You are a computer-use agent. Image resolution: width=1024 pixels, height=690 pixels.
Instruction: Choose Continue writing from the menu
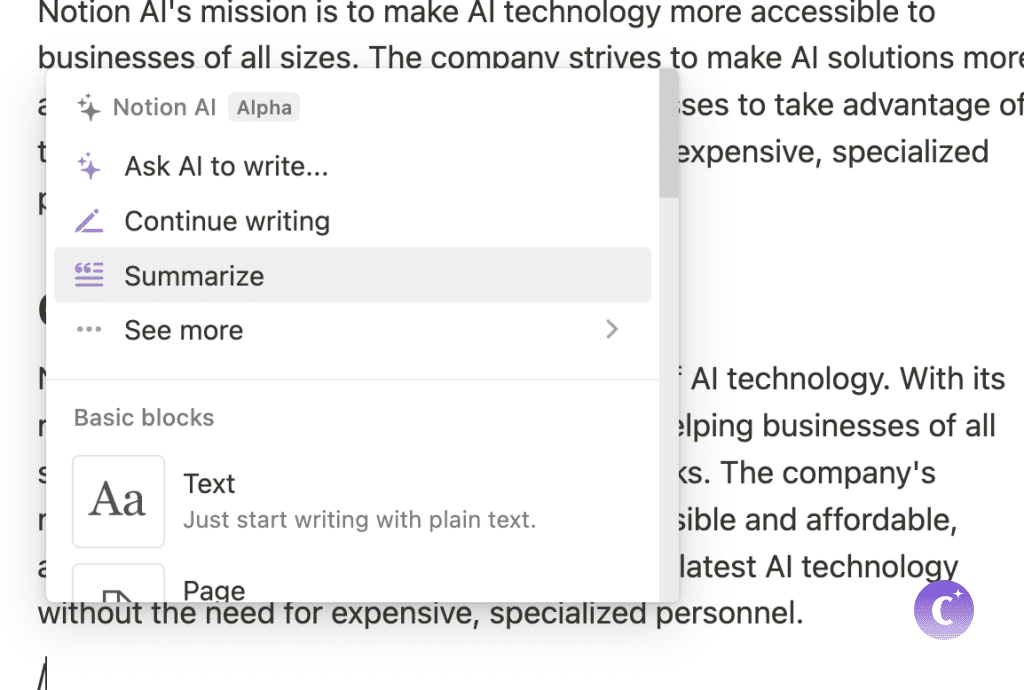(x=227, y=221)
